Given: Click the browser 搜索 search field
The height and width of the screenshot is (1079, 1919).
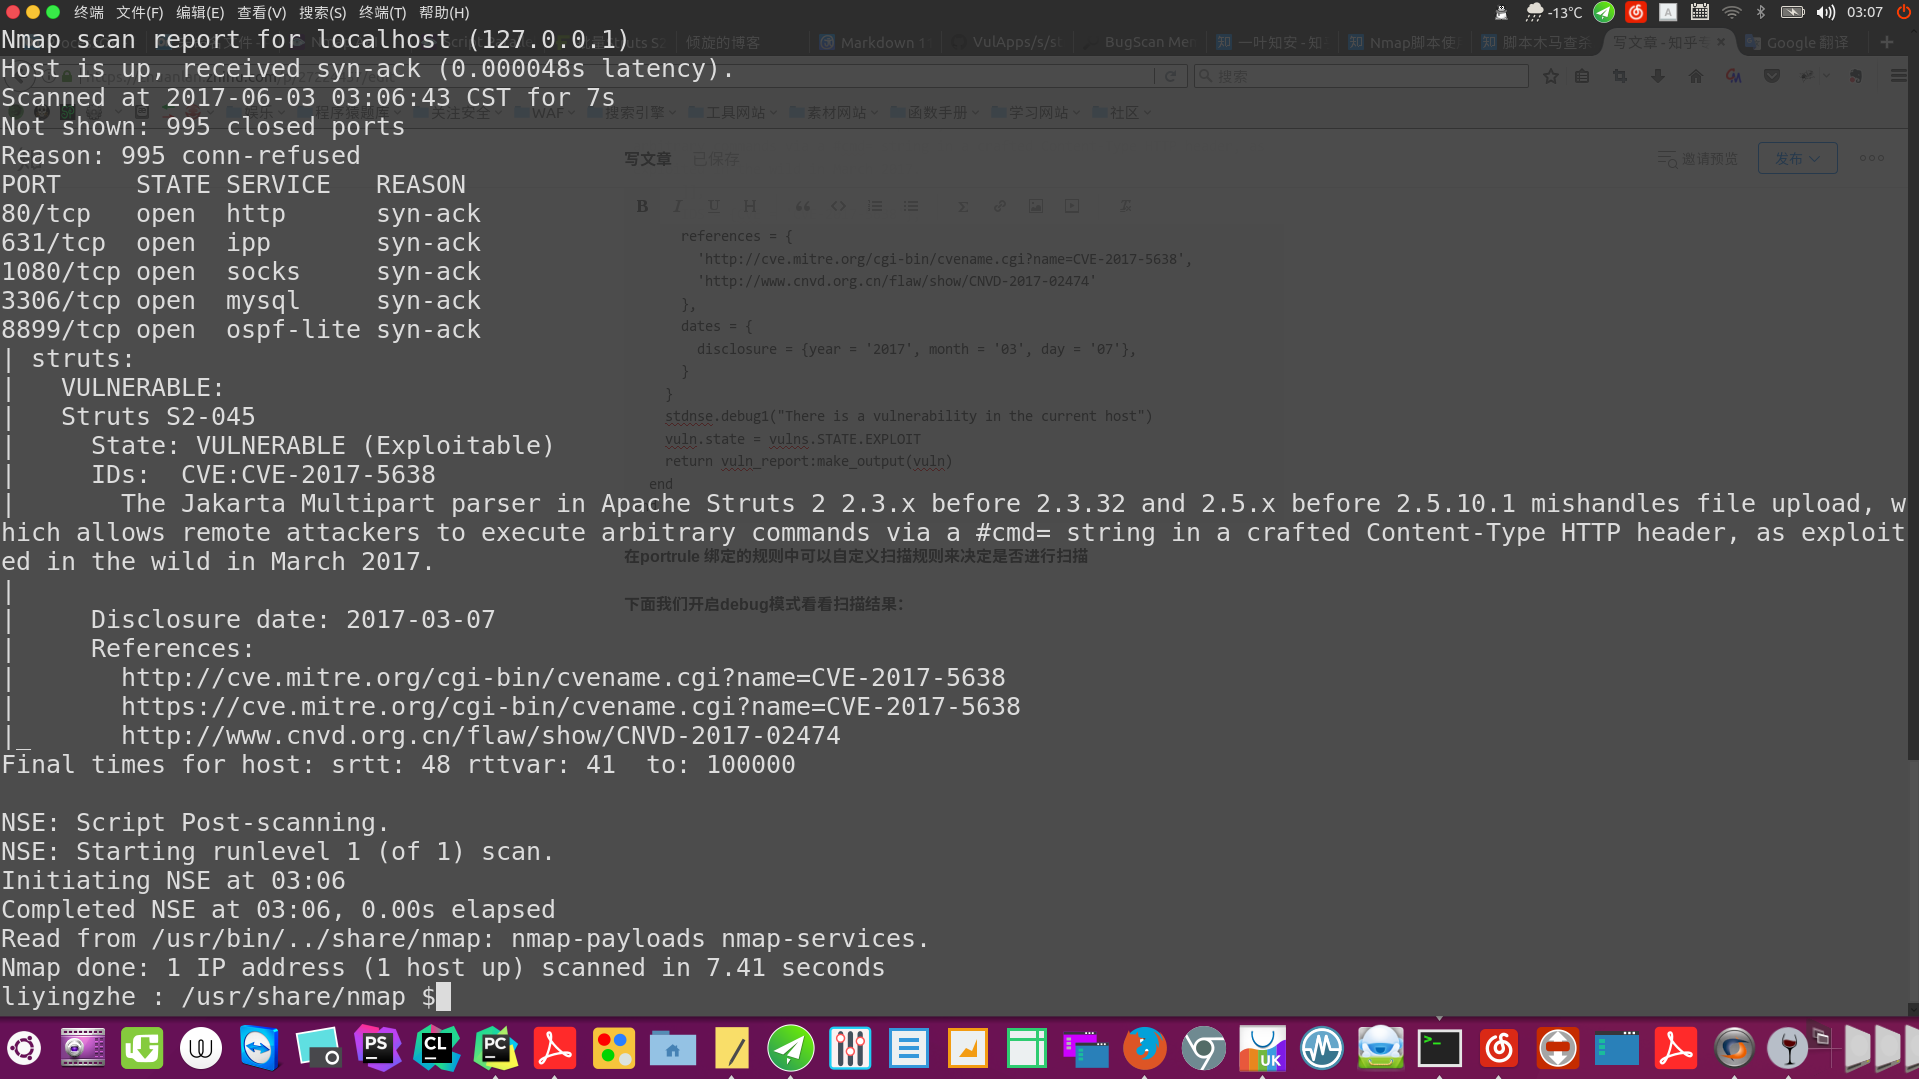Looking at the screenshot, I should tap(1361, 76).
